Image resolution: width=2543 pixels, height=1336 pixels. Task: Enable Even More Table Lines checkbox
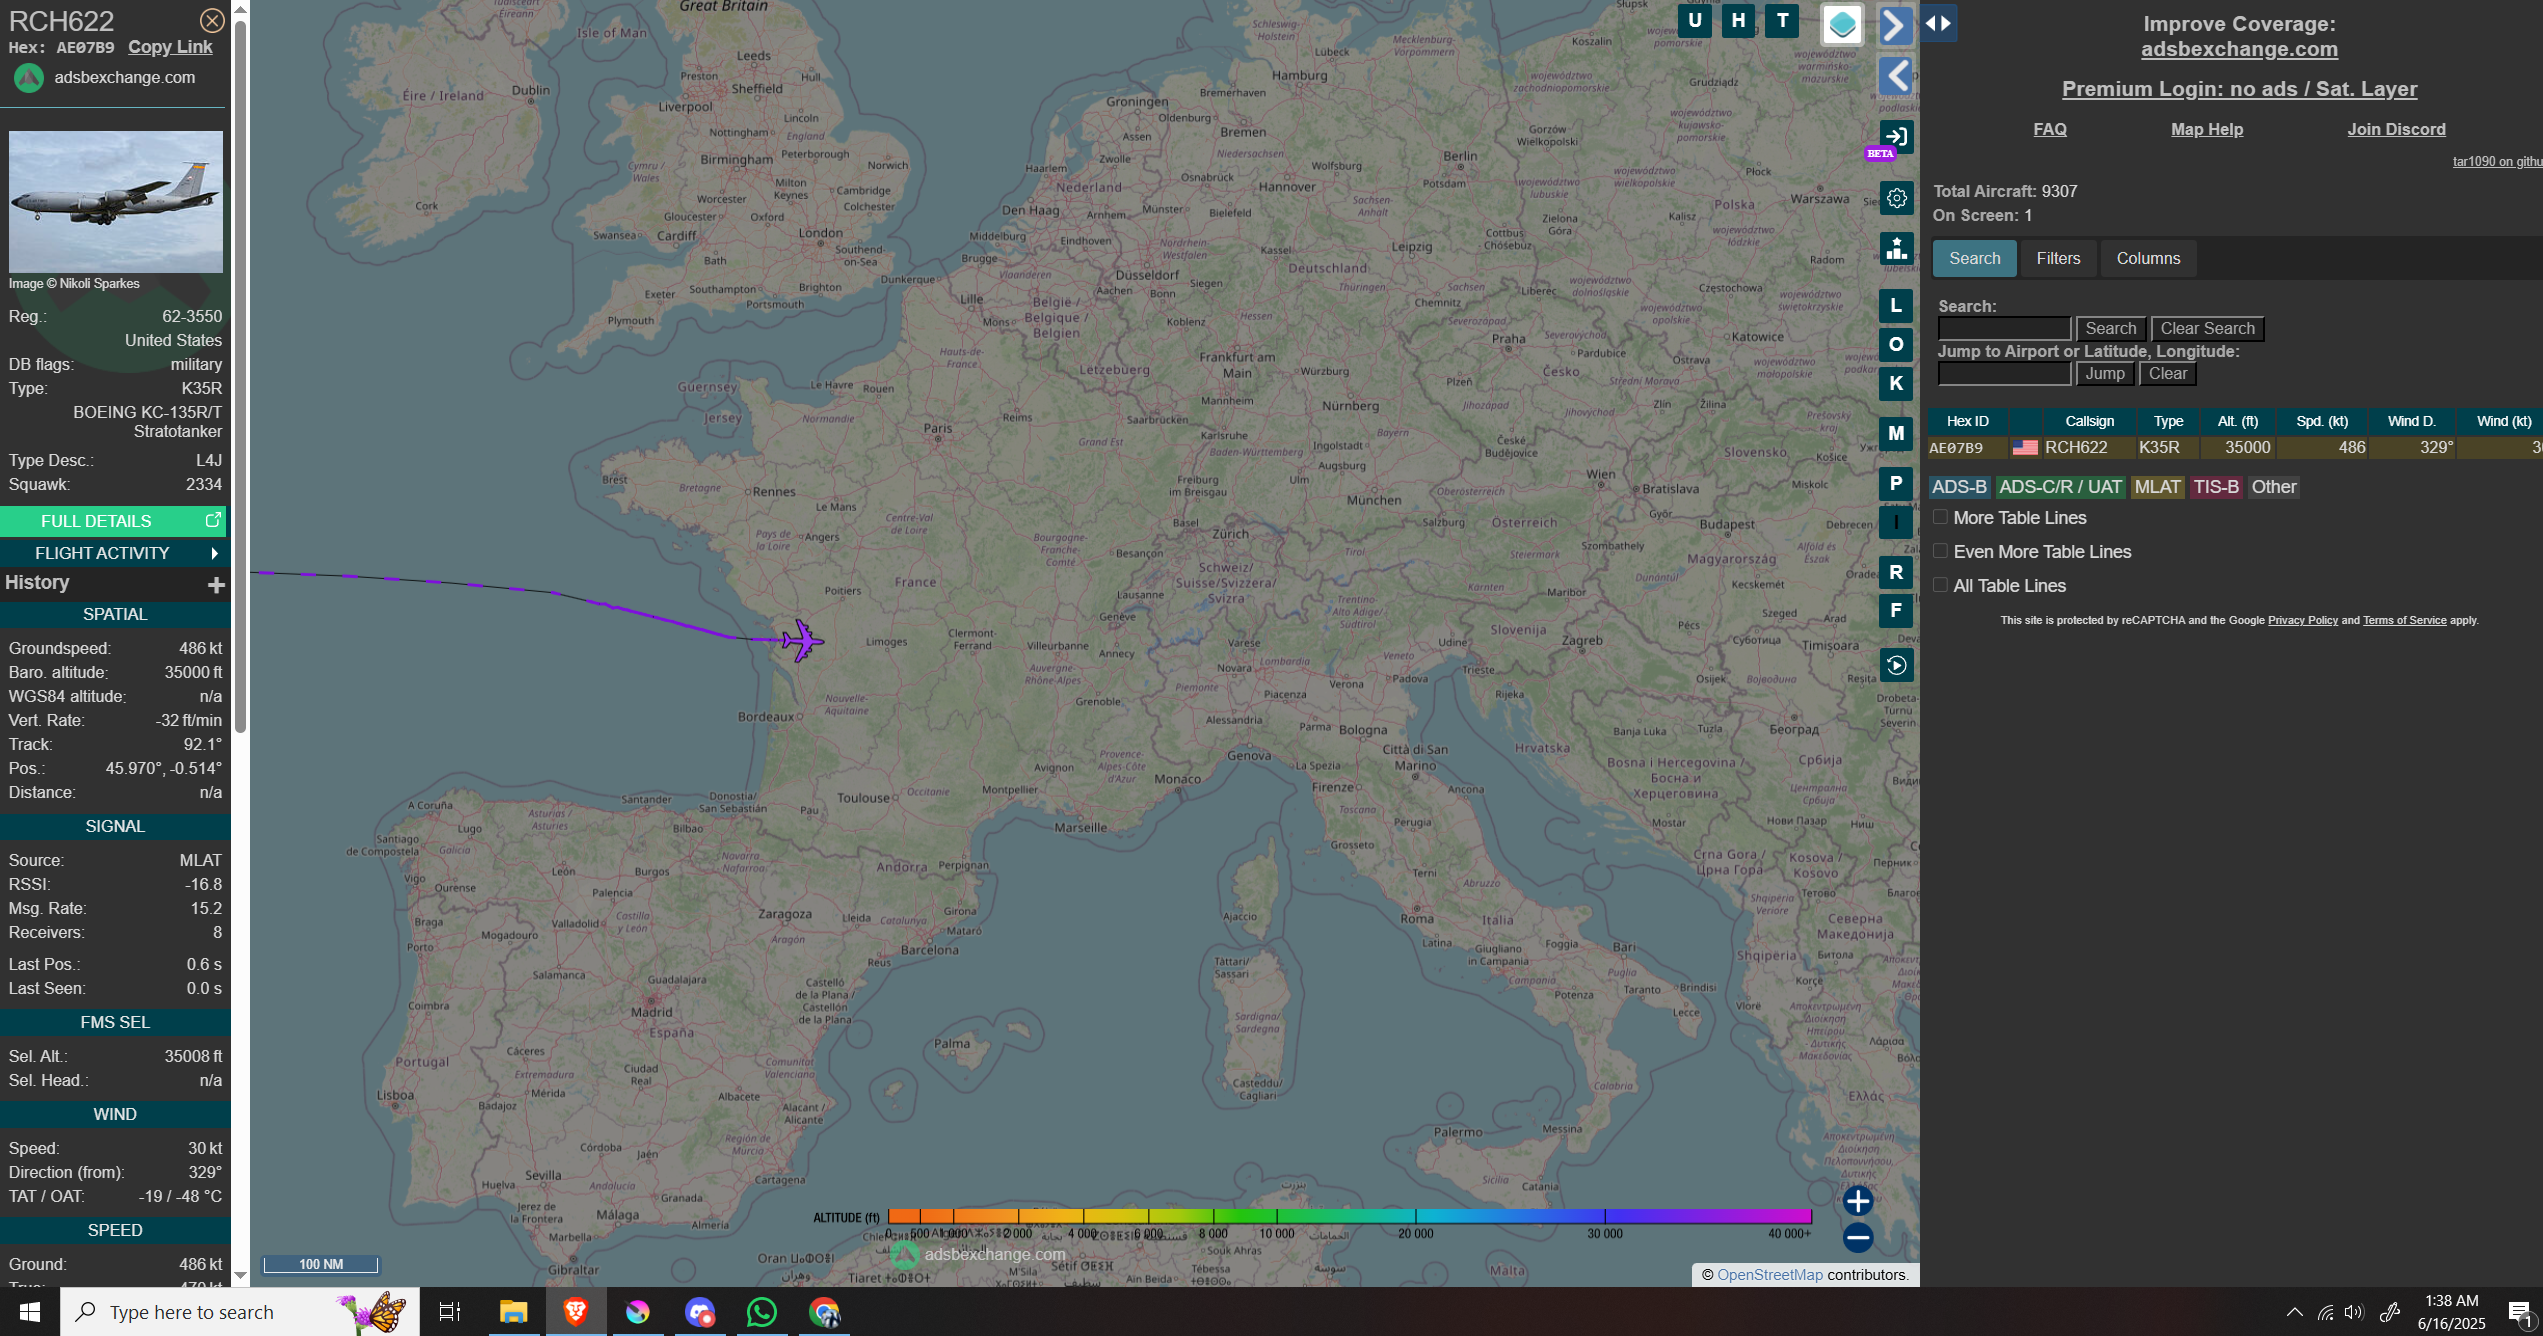(x=1940, y=551)
